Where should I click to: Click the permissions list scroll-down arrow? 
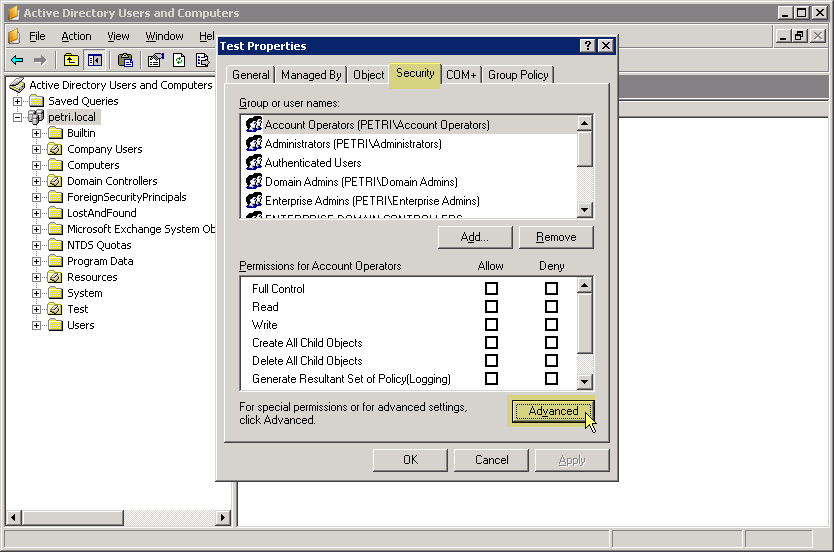pyautogui.click(x=585, y=381)
